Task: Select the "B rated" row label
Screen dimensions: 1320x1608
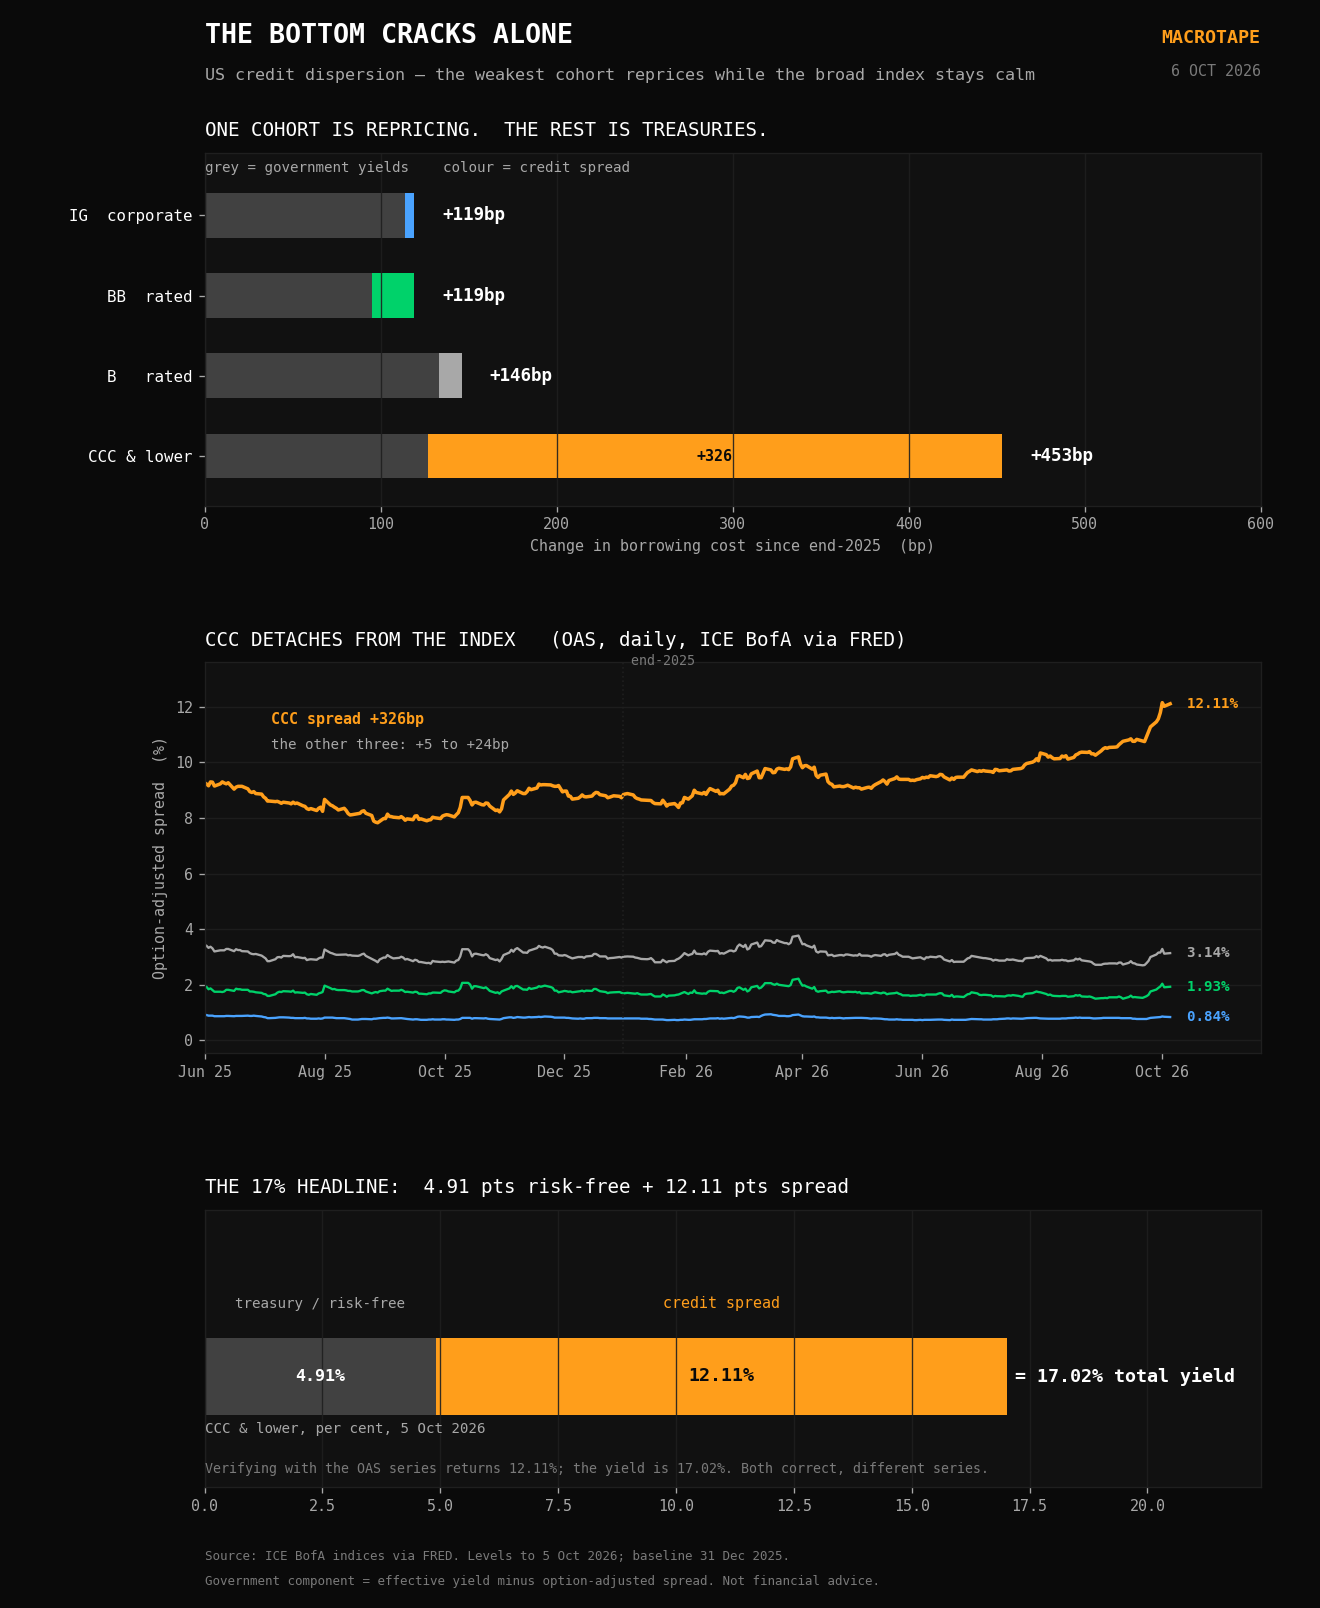Action: coord(150,377)
